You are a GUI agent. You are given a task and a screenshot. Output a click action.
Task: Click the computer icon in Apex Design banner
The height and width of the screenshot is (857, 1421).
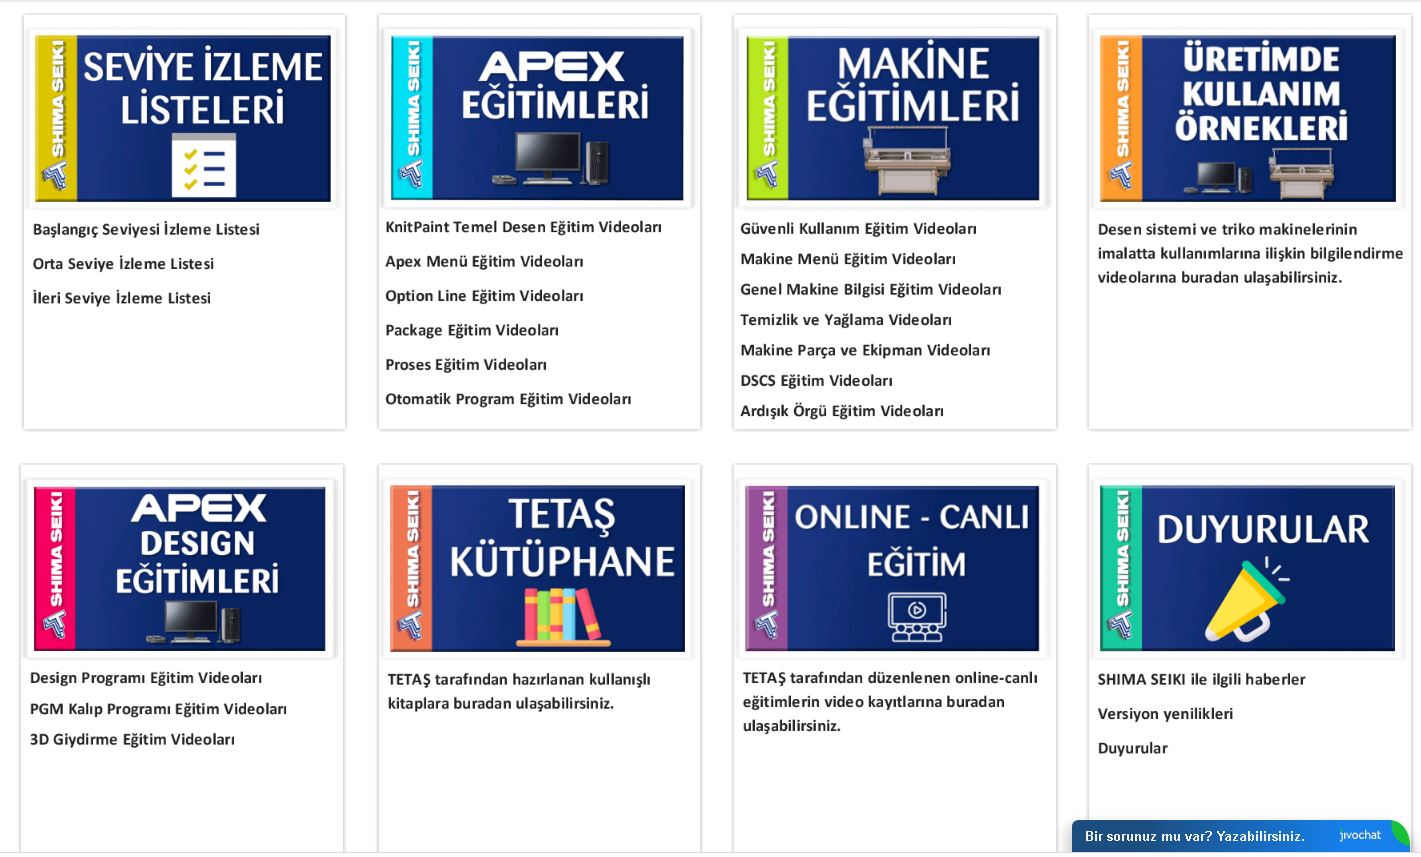[194, 621]
